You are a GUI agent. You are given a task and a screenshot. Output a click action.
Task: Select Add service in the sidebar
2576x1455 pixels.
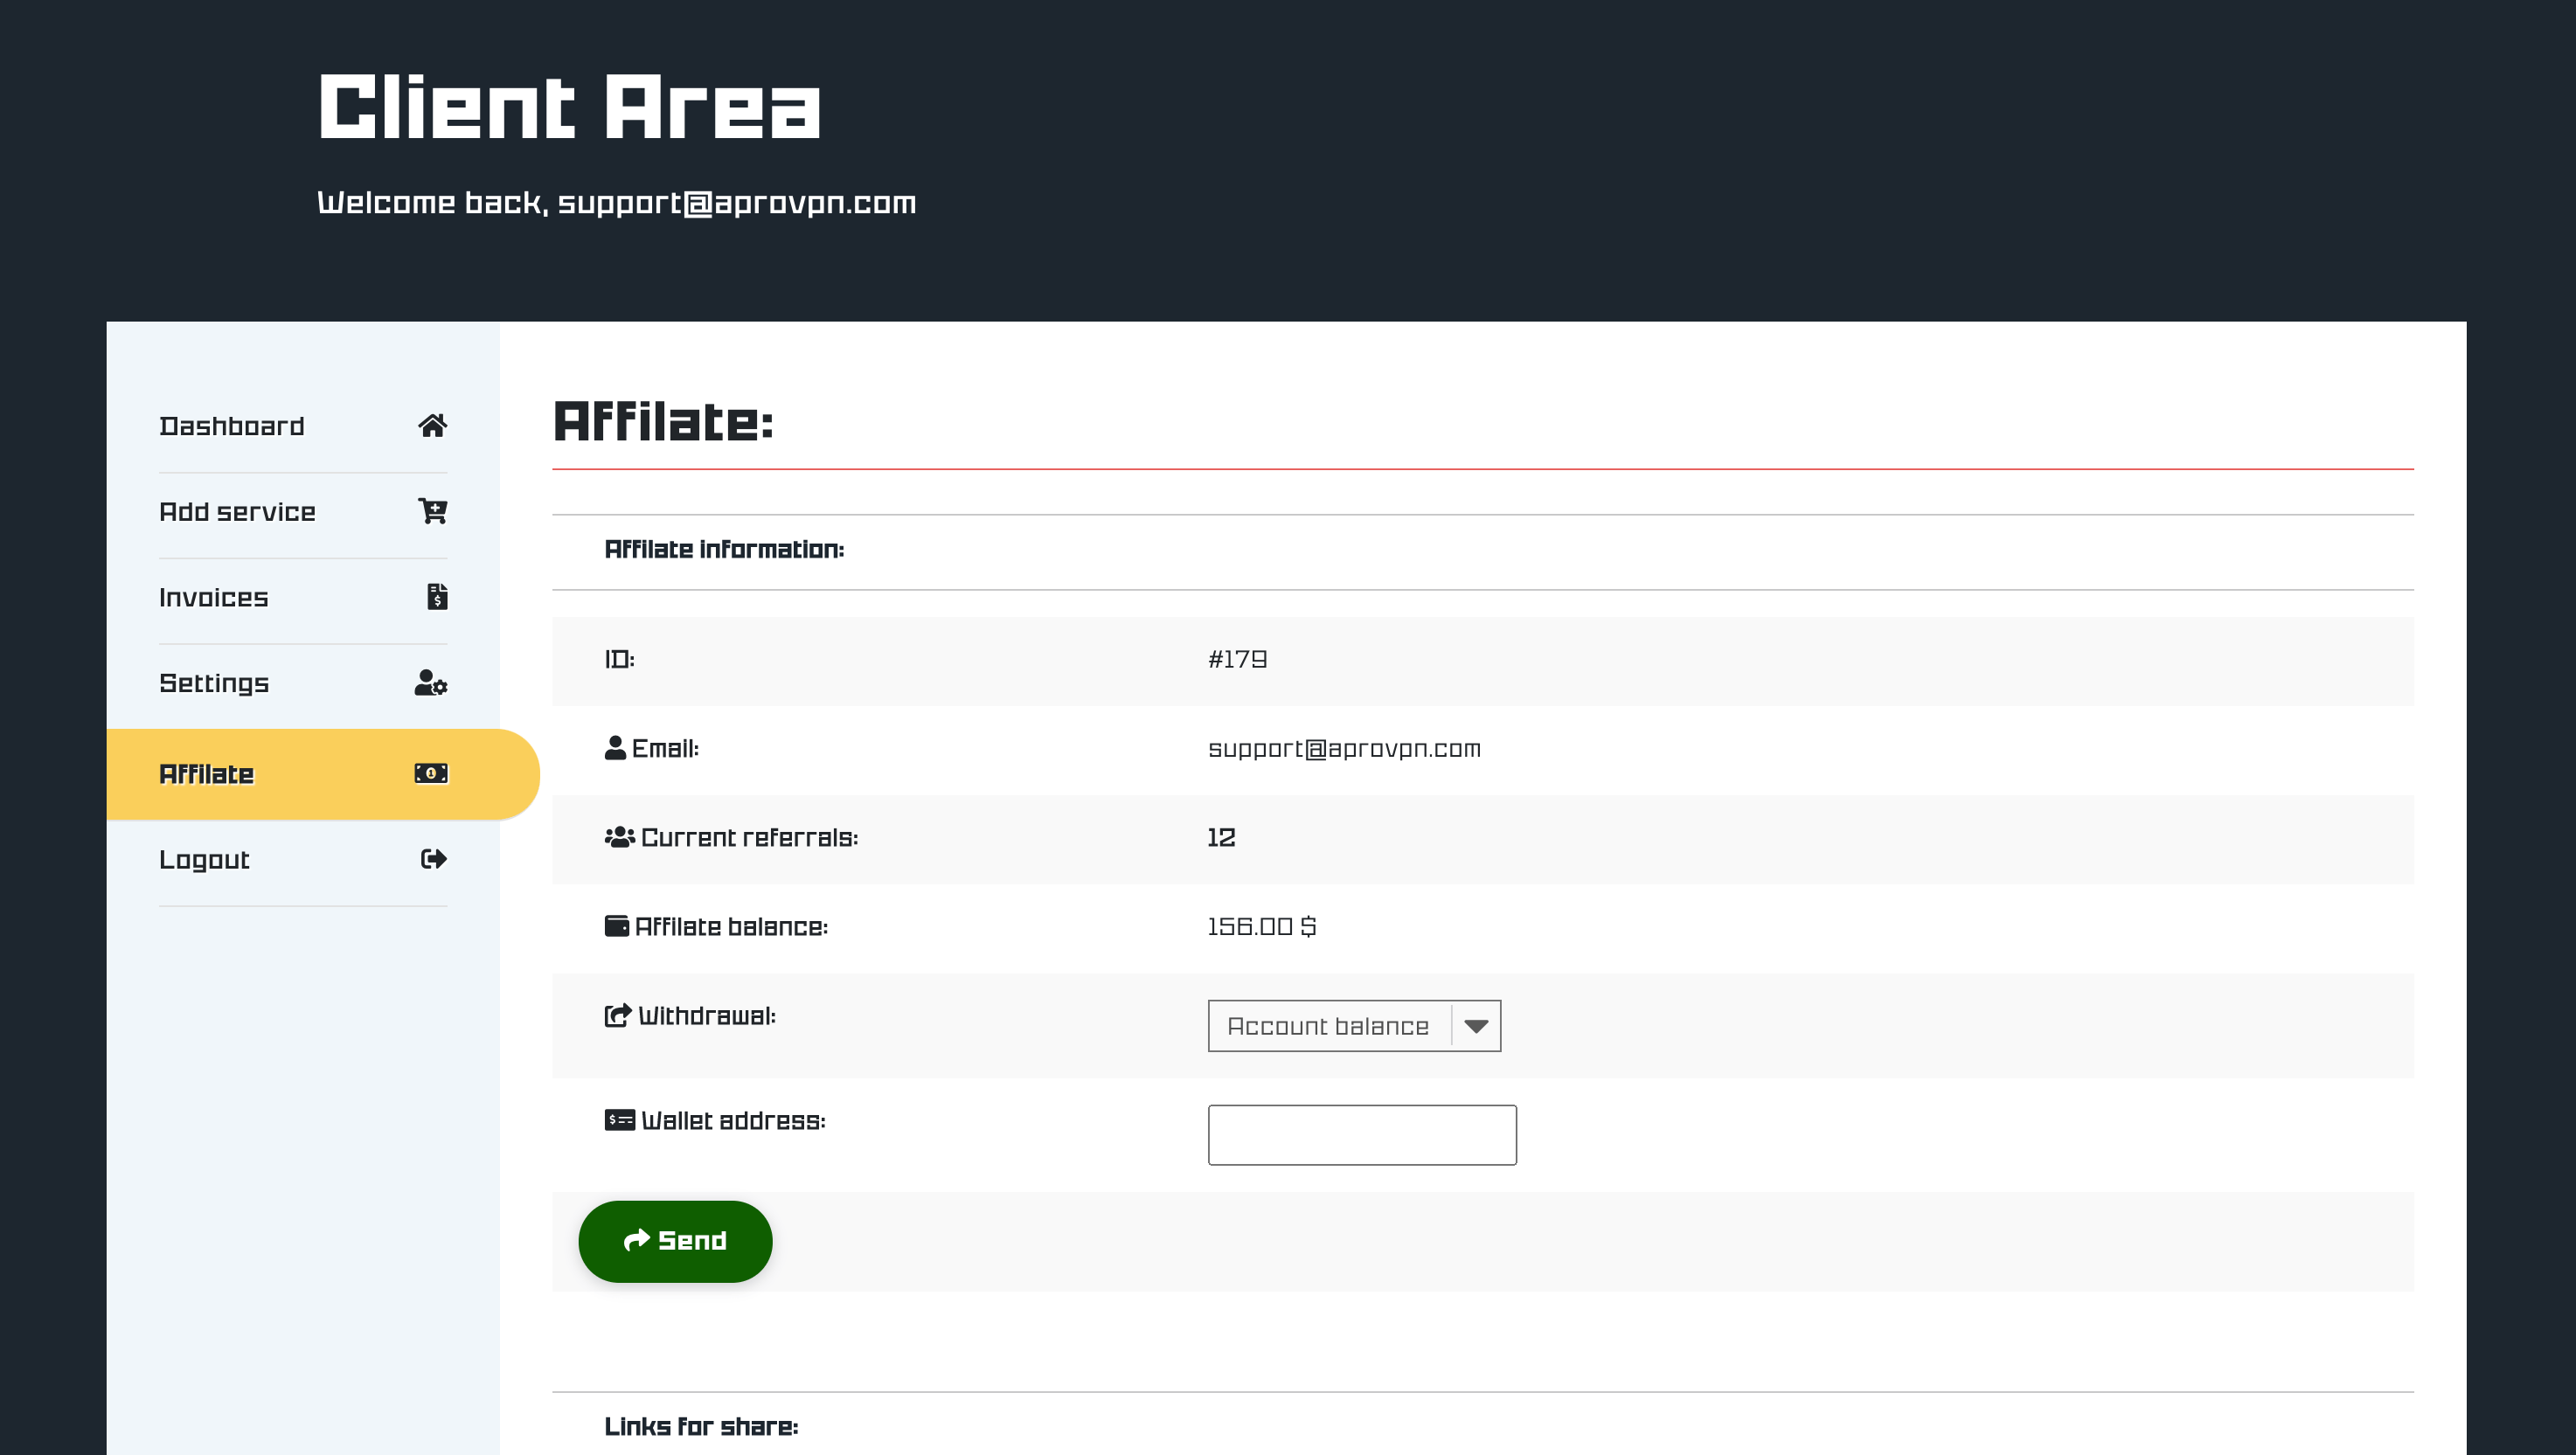(x=237, y=511)
